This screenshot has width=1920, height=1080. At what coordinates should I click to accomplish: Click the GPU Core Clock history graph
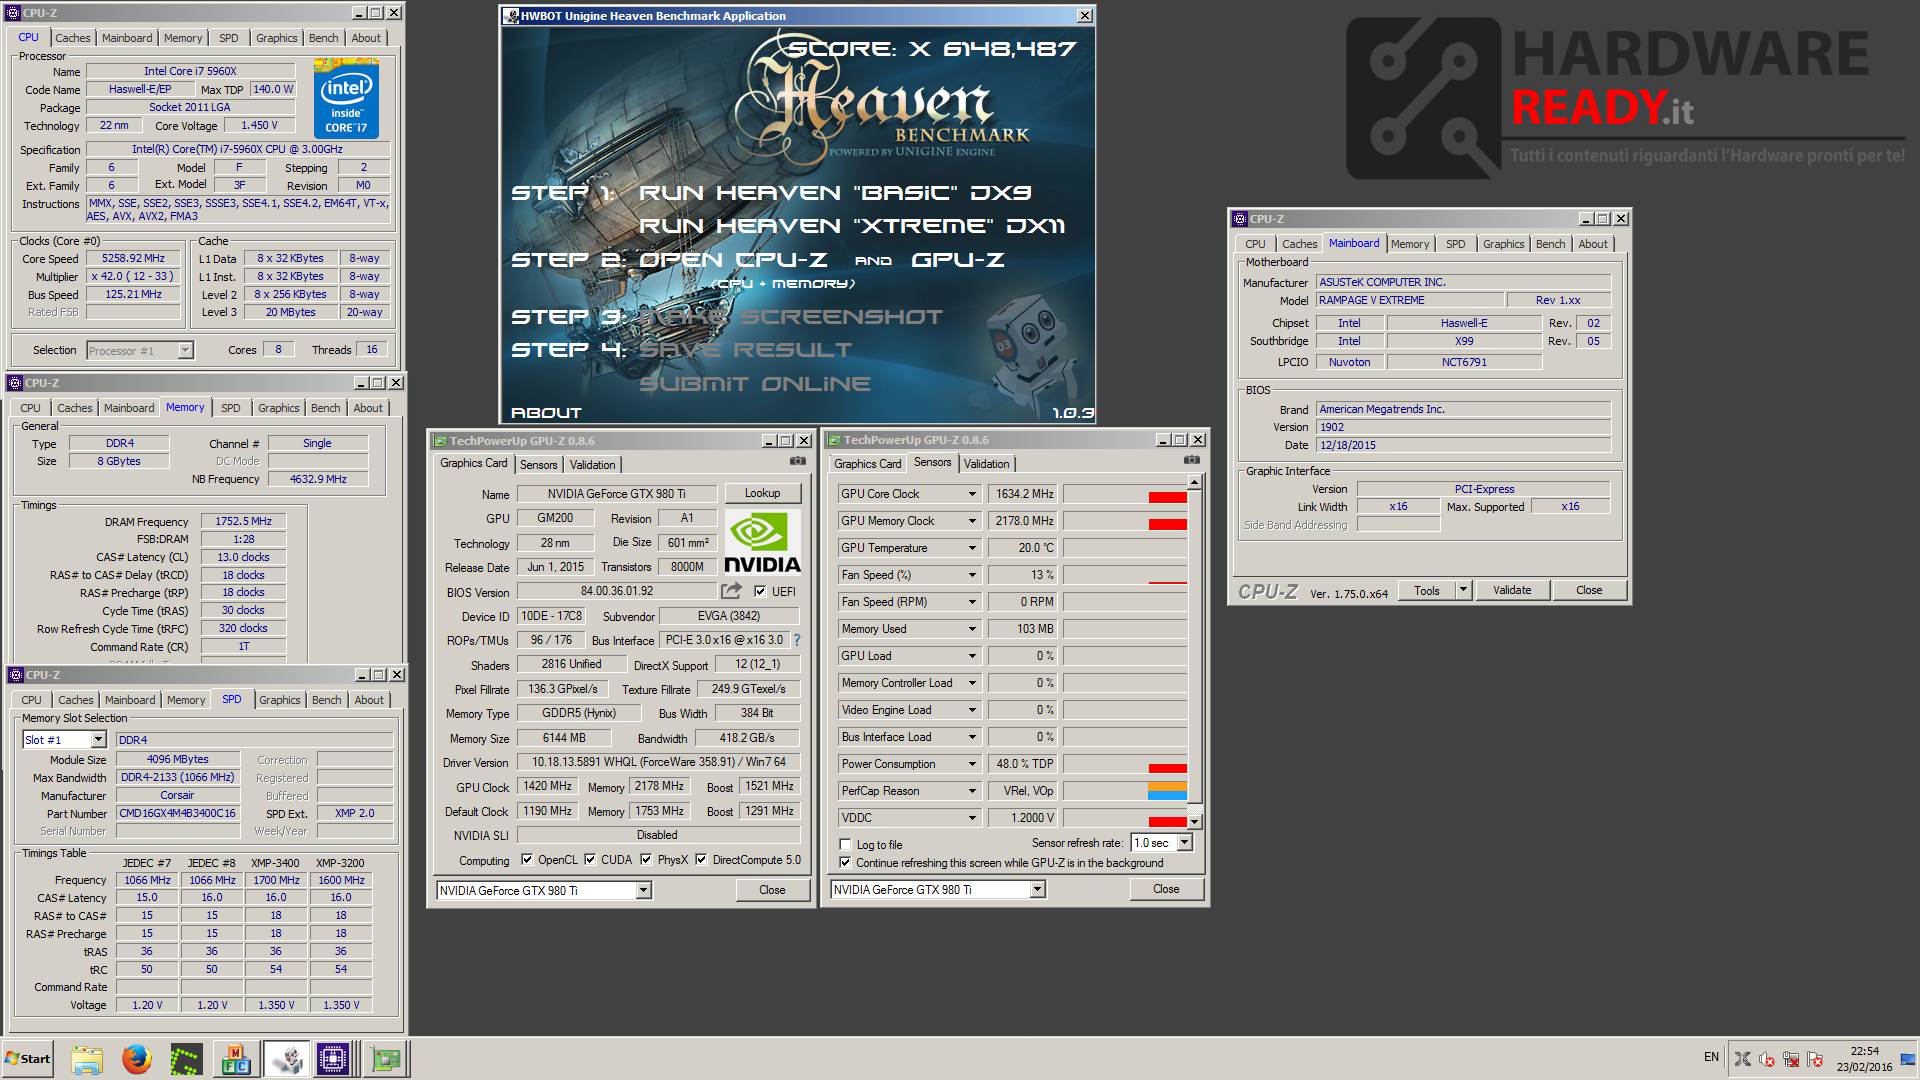[x=1125, y=494]
